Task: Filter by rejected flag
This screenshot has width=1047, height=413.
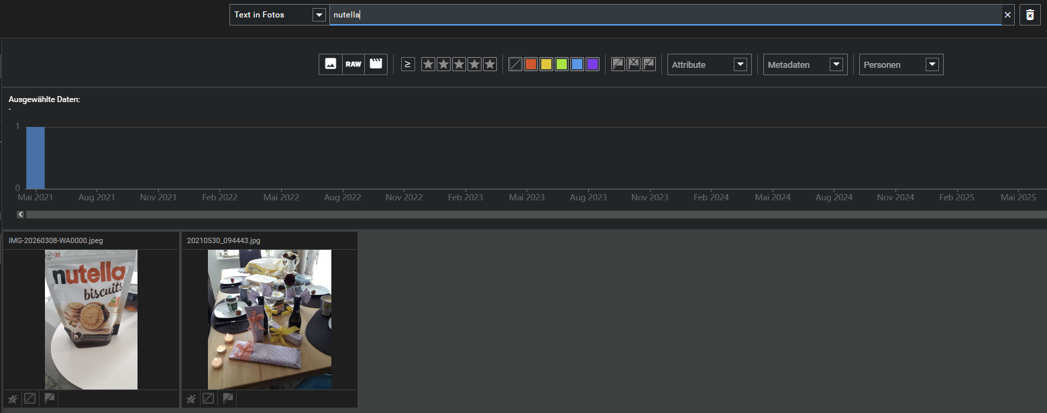Action: click(634, 64)
